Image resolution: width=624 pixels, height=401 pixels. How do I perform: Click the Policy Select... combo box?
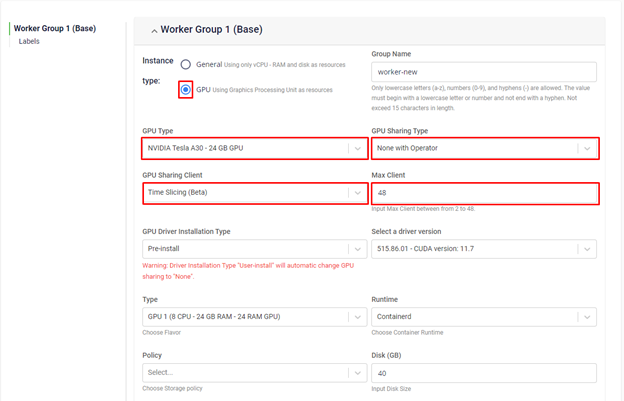click(245, 373)
